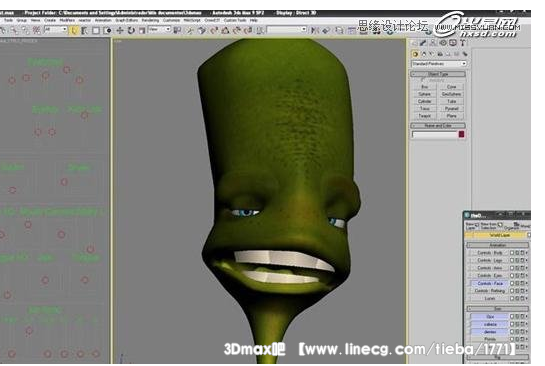The width and height of the screenshot is (545, 366).
Task: Click the Select Object arrow tool
Action: [74, 31]
